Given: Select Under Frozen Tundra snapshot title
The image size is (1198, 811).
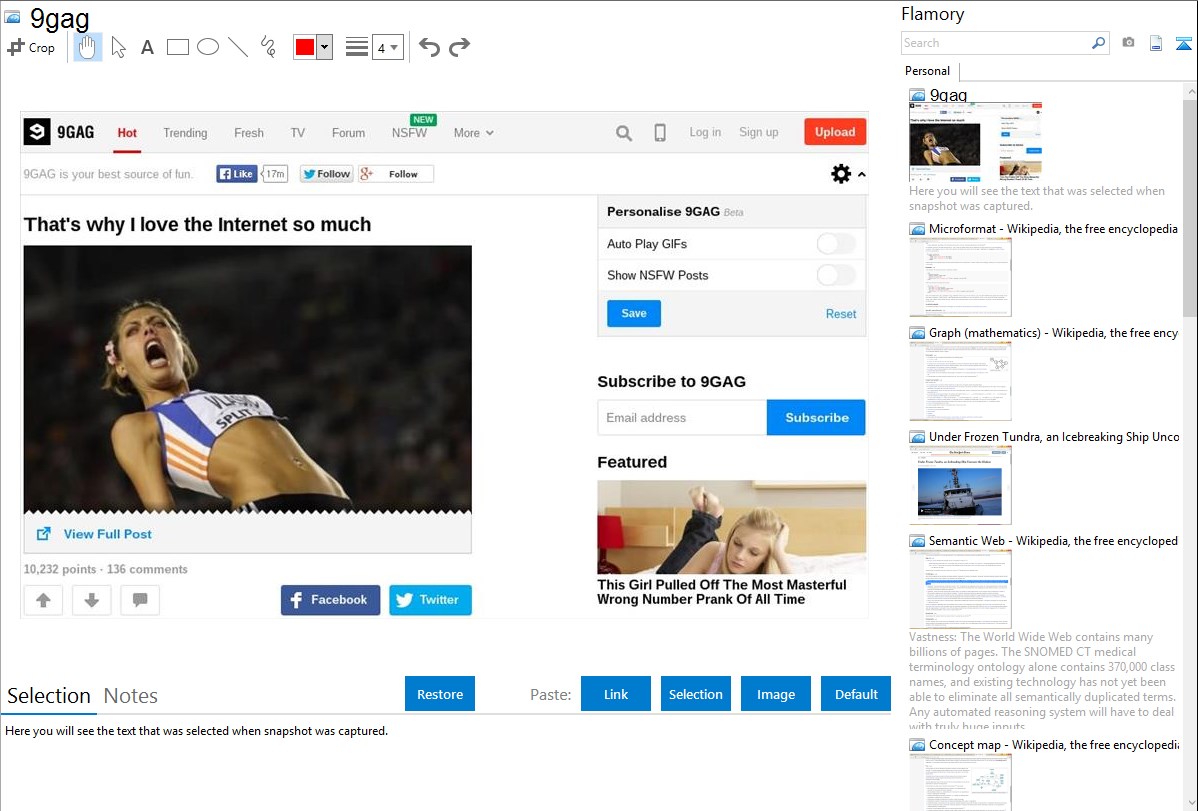Looking at the screenshot, I should pos(1054,436).
